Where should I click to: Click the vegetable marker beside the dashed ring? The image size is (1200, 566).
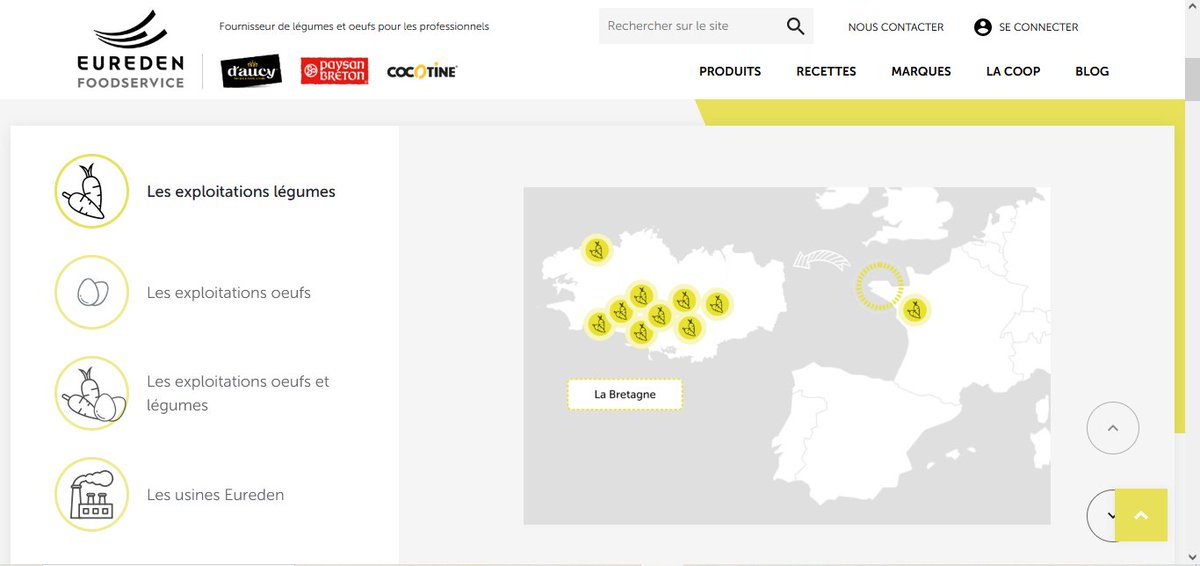pos(913,310)
